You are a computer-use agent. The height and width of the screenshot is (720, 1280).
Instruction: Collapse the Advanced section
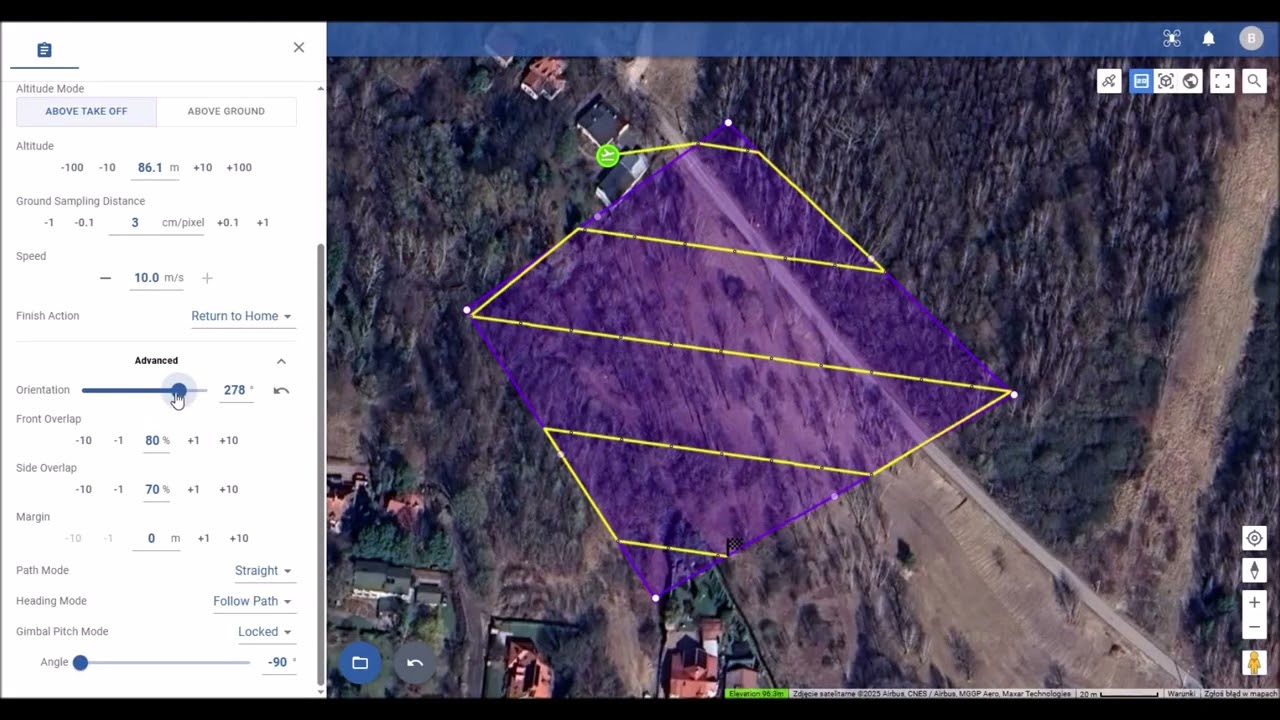click(281, 361)
